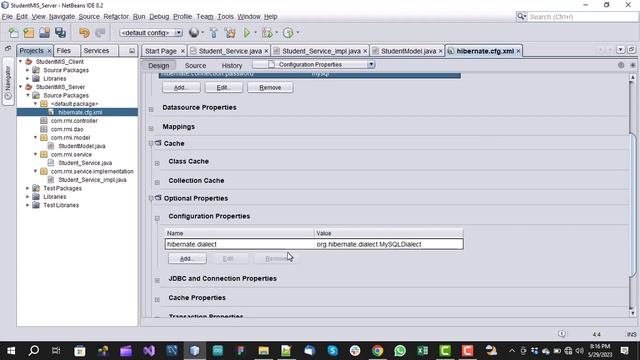This screenshot has width=640, height=360.
Task: Run Project with green play icon
Action: pyautogui.click(x=247, y=33)
